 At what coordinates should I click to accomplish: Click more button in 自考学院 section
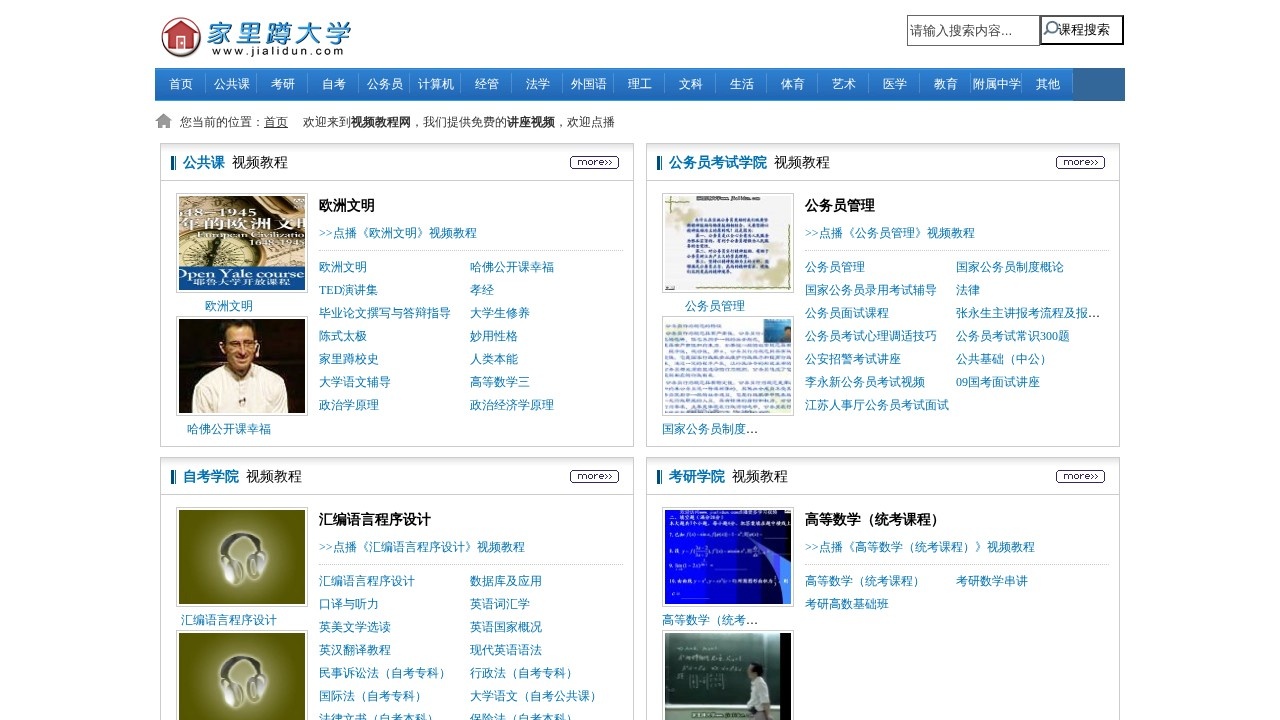point(595,476)
